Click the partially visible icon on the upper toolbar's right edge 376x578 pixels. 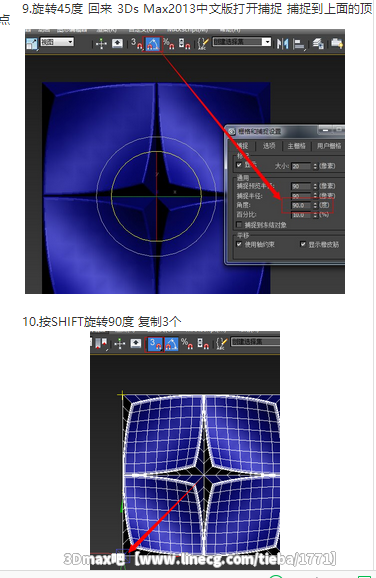337,44
